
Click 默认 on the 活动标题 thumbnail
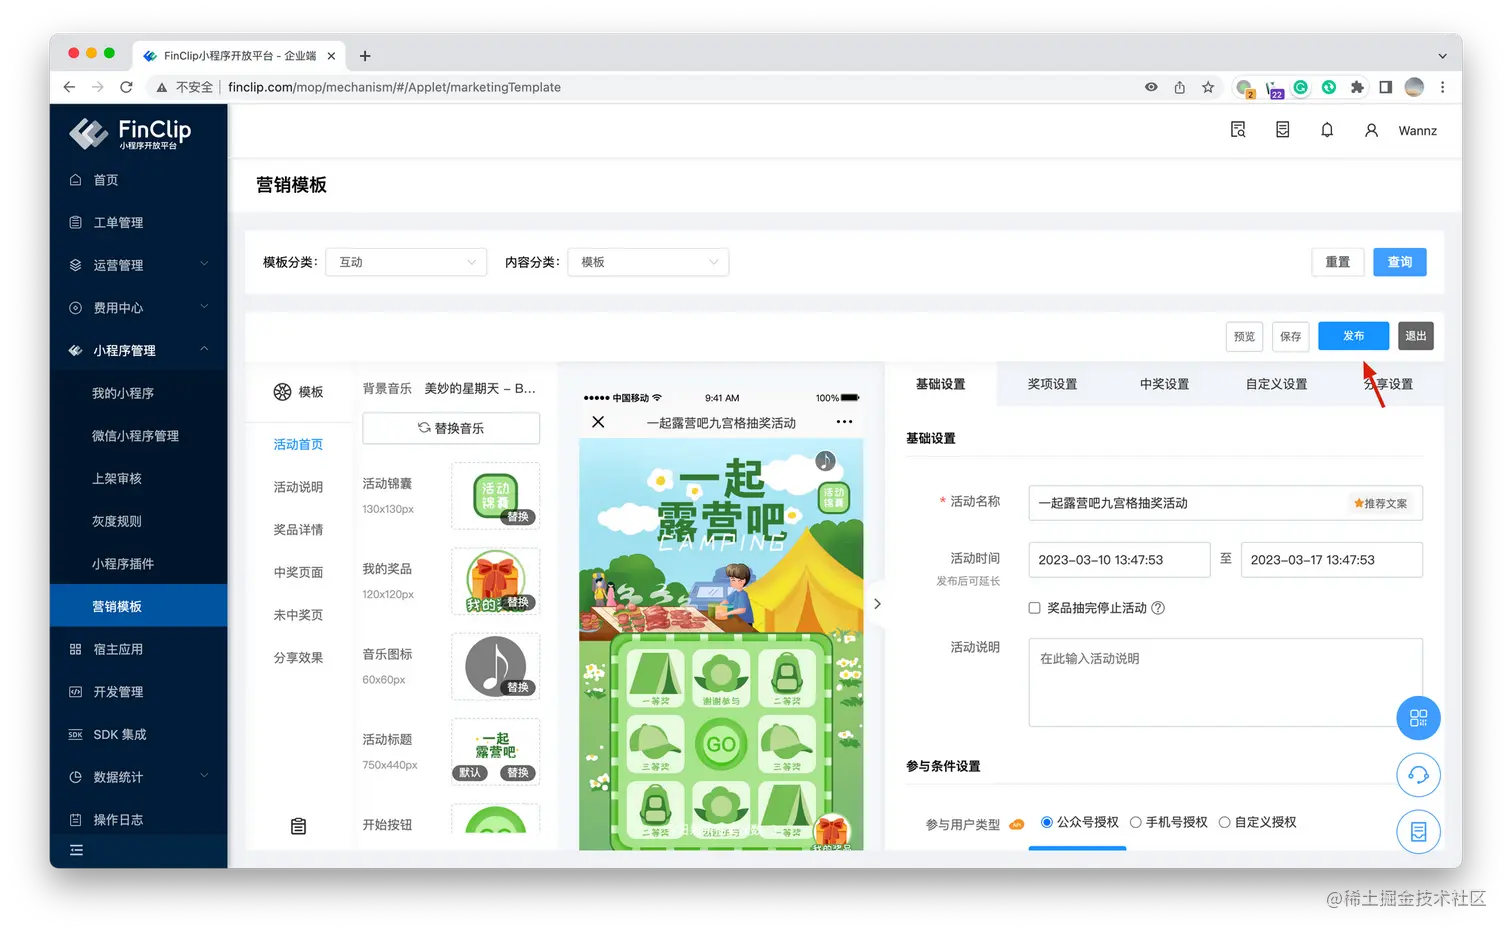click(x=470, y=773)
